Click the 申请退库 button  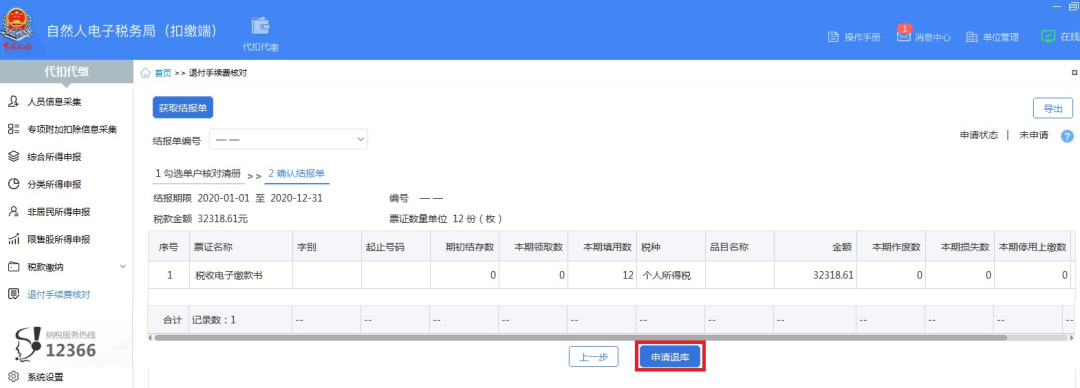click(x=669, y=357)
